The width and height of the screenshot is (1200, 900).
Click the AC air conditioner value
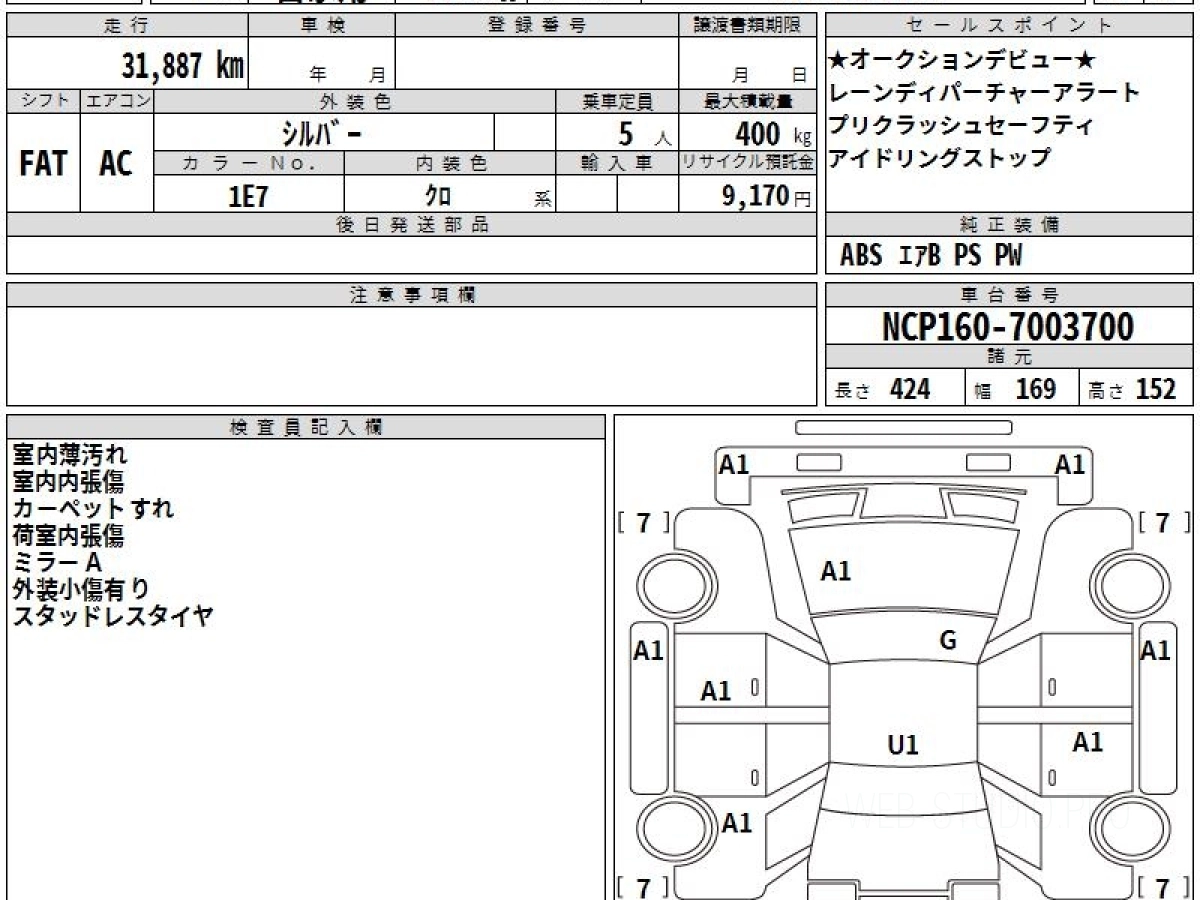(117, 164)
